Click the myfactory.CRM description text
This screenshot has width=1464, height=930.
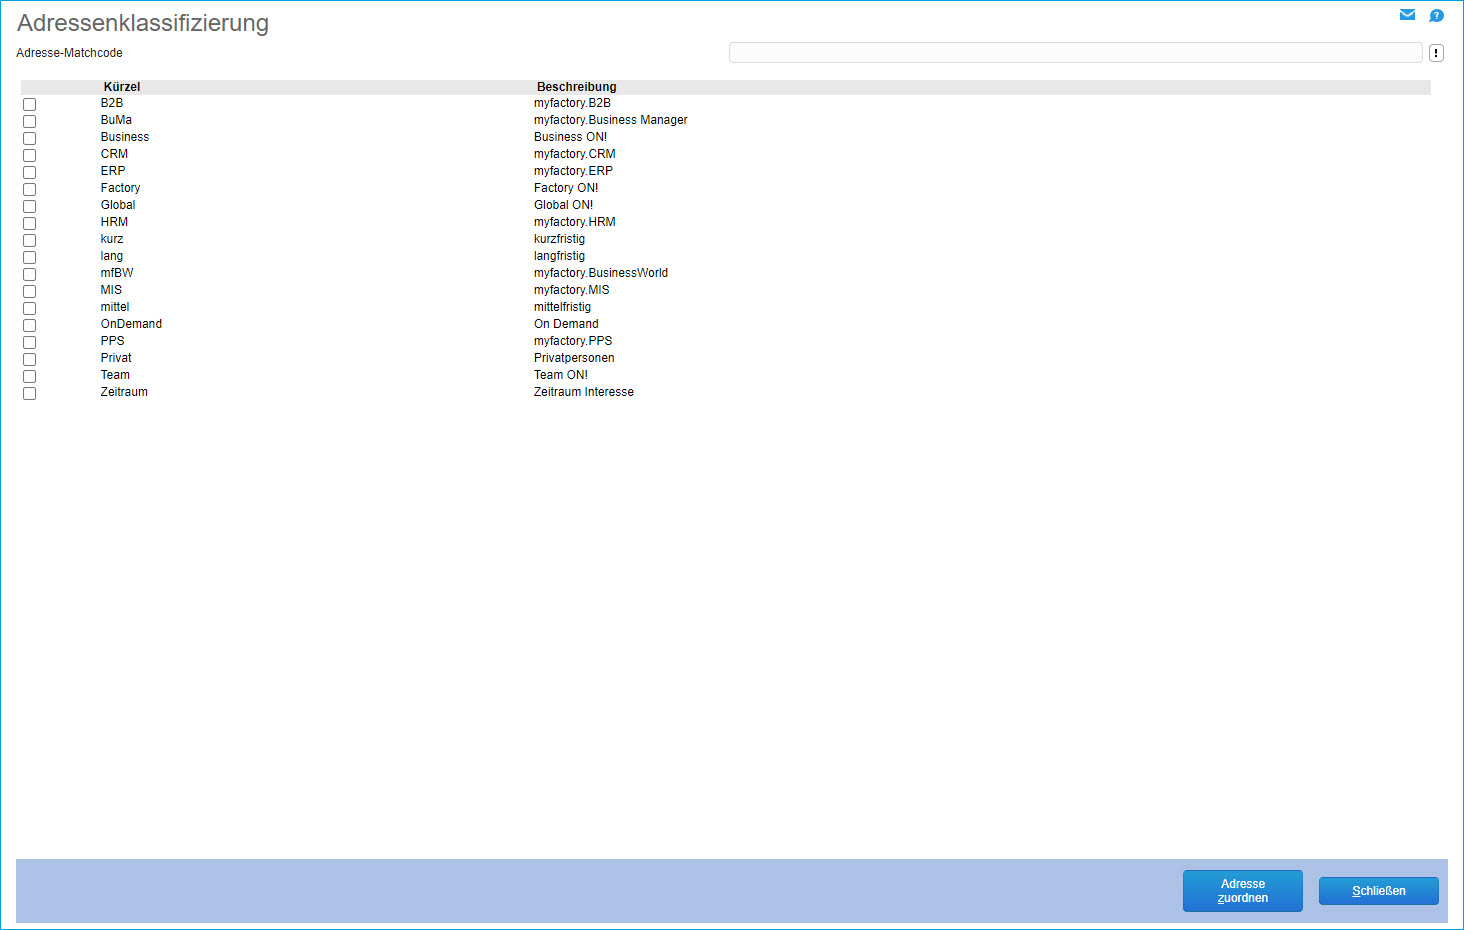pos(575,154)
